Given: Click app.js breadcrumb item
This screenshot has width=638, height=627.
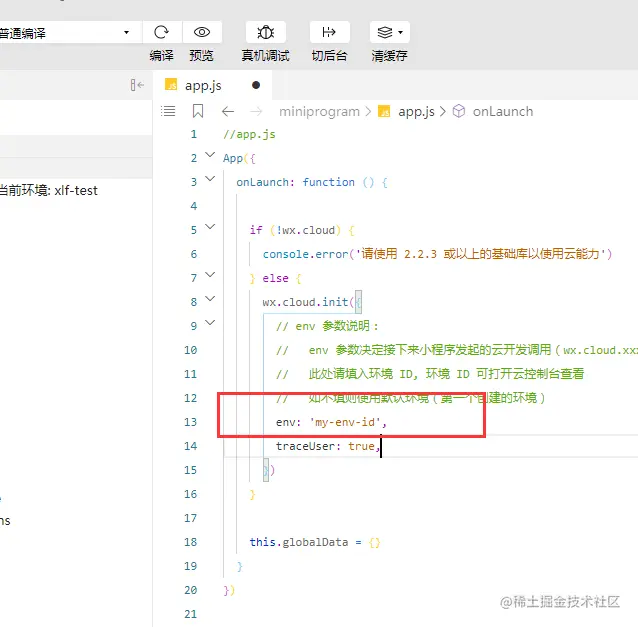Looking at the screenshot, I should tap(416, 111).
